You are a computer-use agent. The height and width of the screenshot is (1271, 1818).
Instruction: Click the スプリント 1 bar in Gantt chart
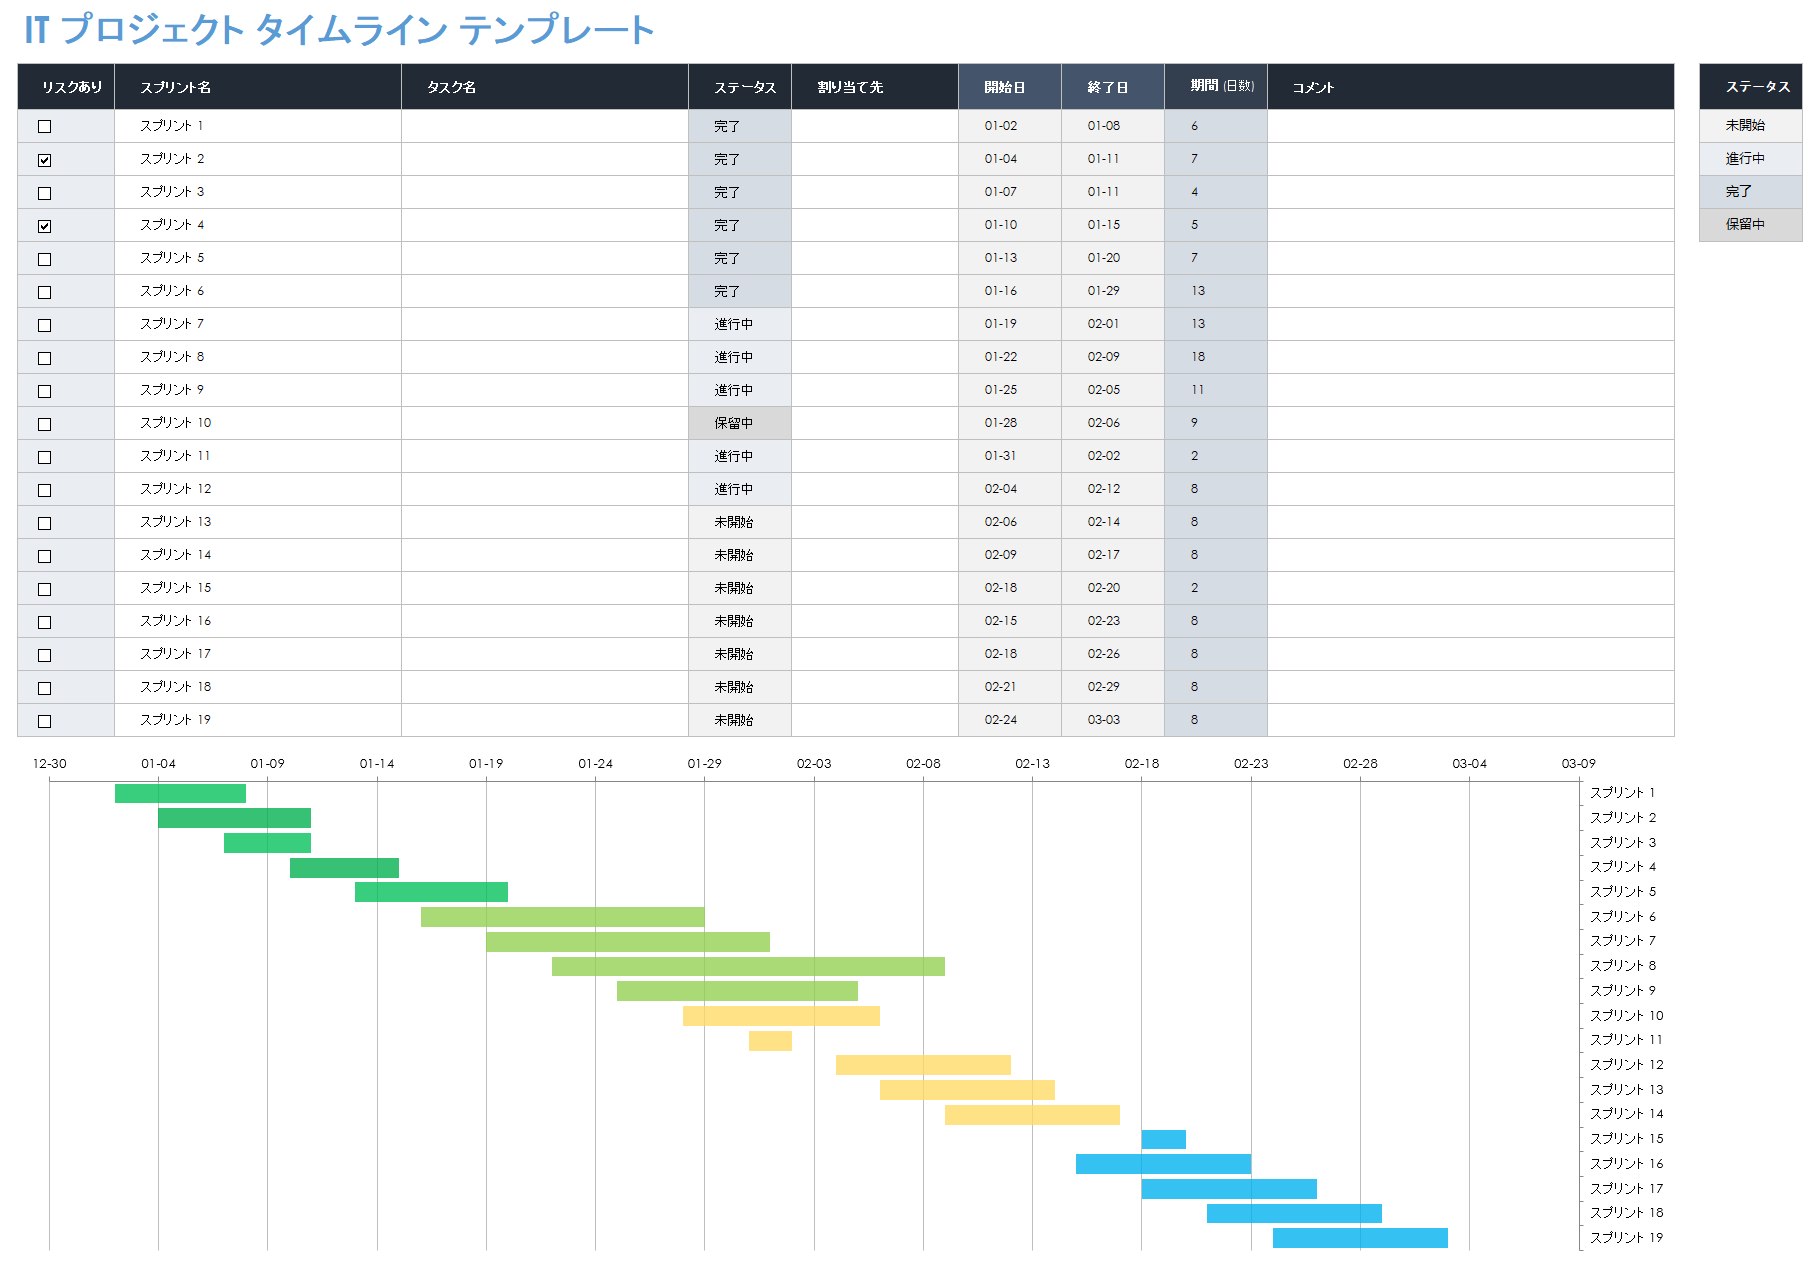pyautogui.click(x=180, y=793)
